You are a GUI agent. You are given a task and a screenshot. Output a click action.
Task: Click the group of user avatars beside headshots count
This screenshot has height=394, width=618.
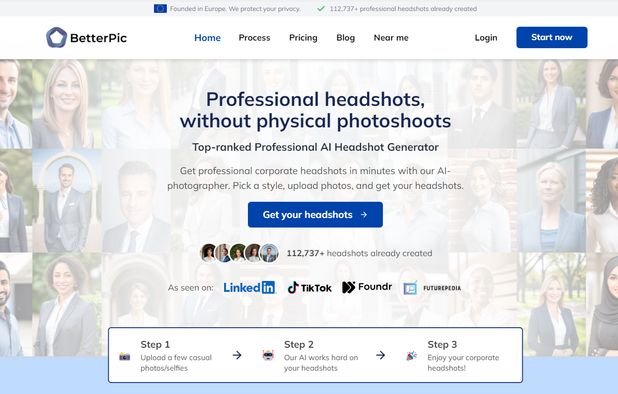[239, 253]
